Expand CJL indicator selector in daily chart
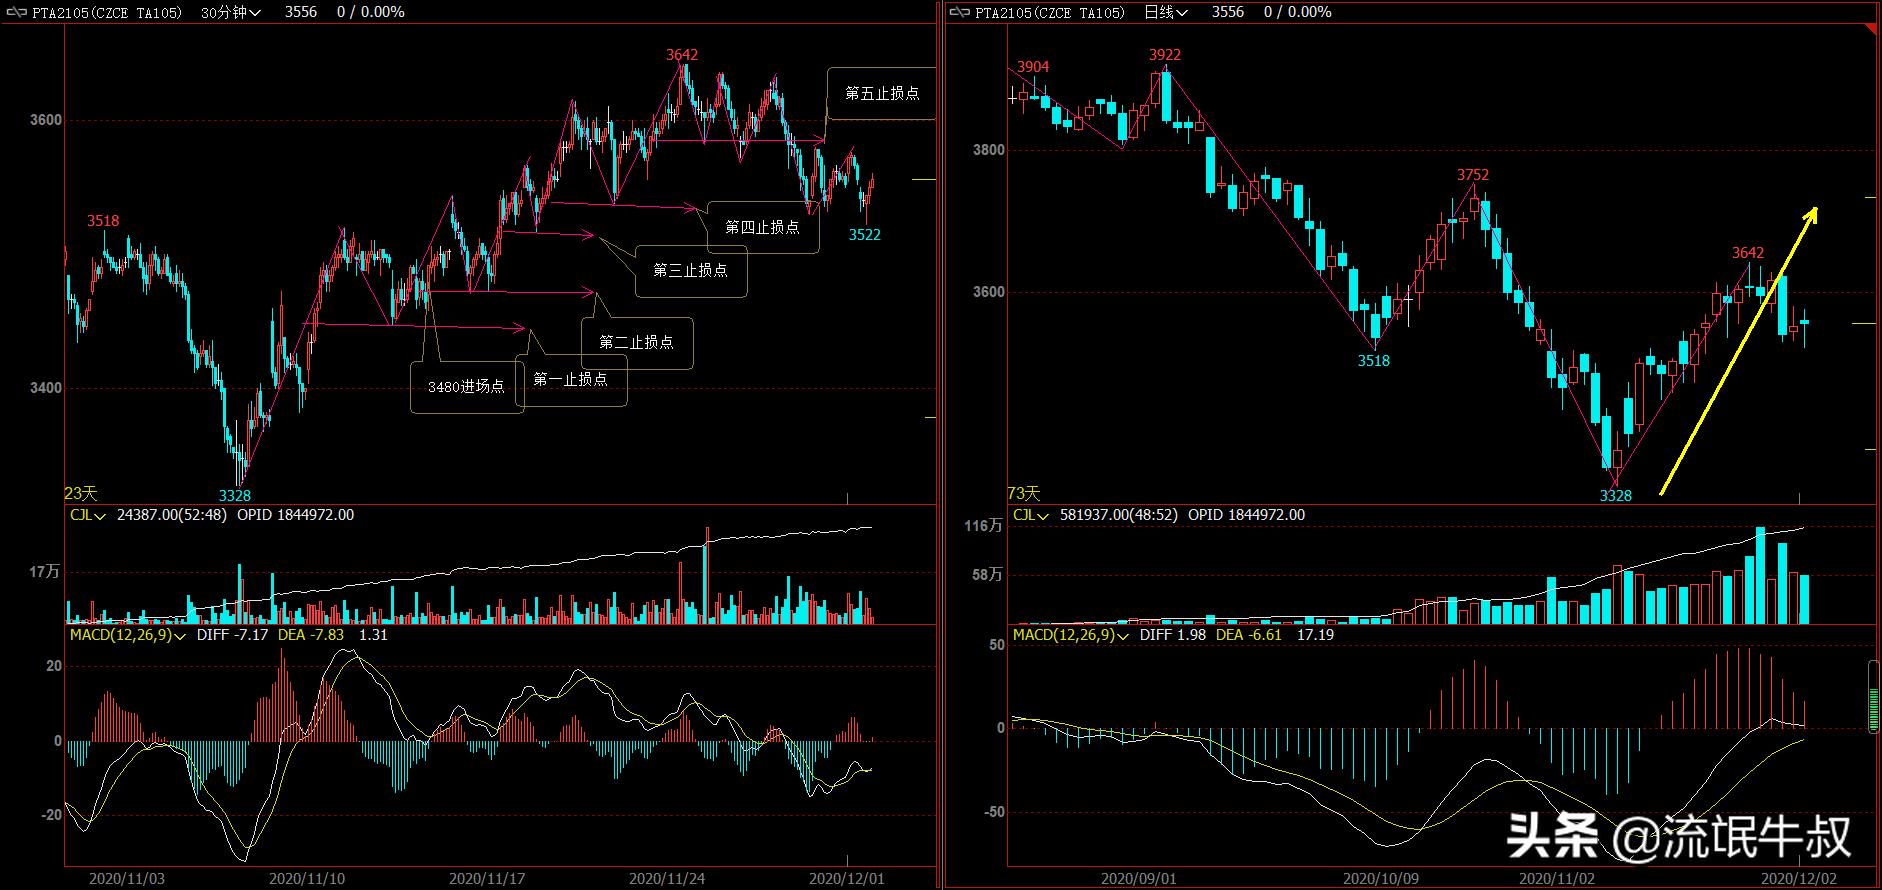The height and width of the screenshot is (890, 1882). (1030, 515)
